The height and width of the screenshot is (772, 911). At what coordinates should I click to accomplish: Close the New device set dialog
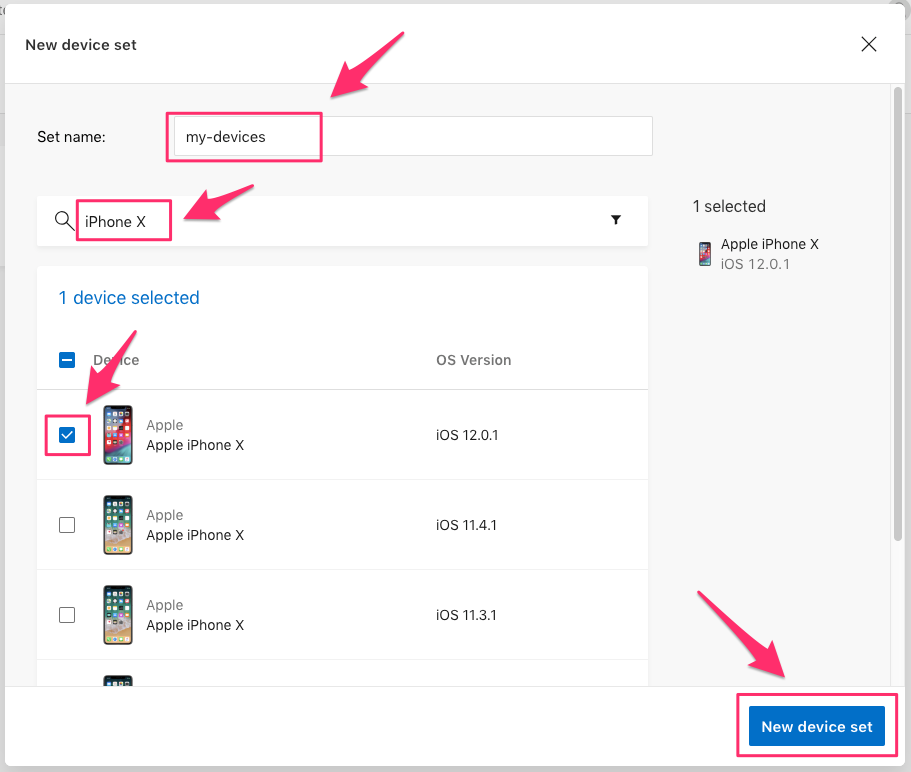869,44
